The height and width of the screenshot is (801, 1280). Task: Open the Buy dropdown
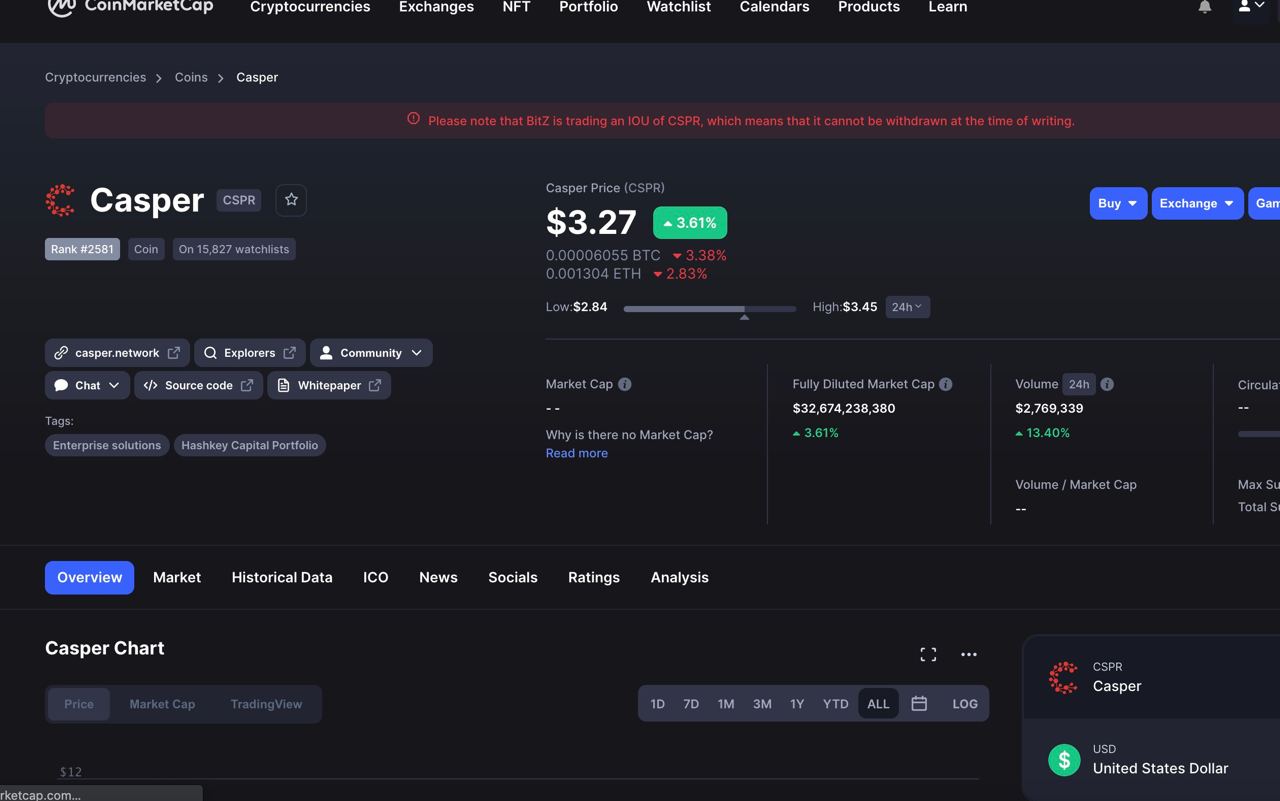click(x=1118, y=203)
